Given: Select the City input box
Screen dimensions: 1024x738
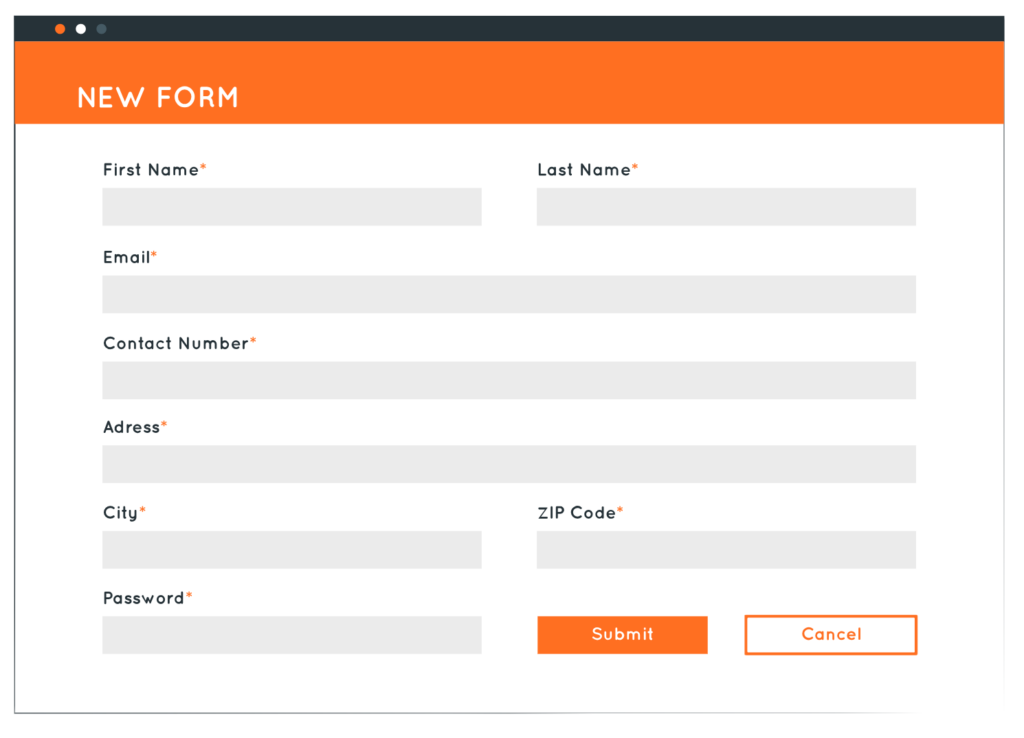Looking at the screenshot, I should (x=291, y=550).
